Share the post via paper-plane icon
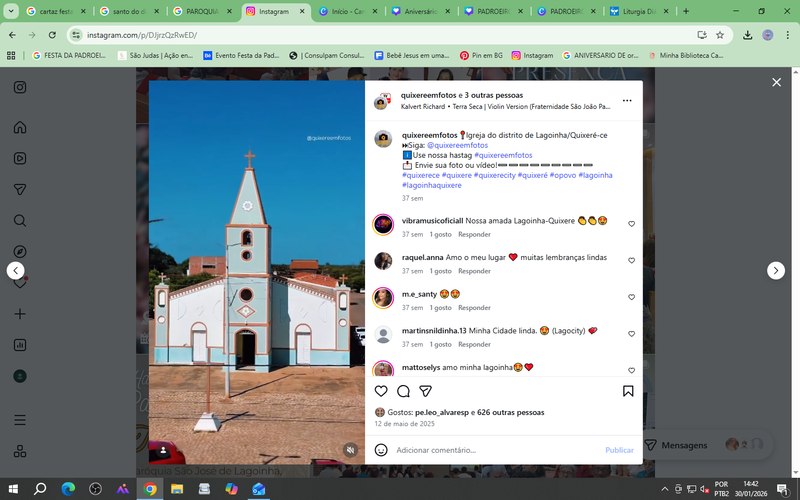This screenshot has width=800, height=500. pyautogui.click(x=426, y=391)
